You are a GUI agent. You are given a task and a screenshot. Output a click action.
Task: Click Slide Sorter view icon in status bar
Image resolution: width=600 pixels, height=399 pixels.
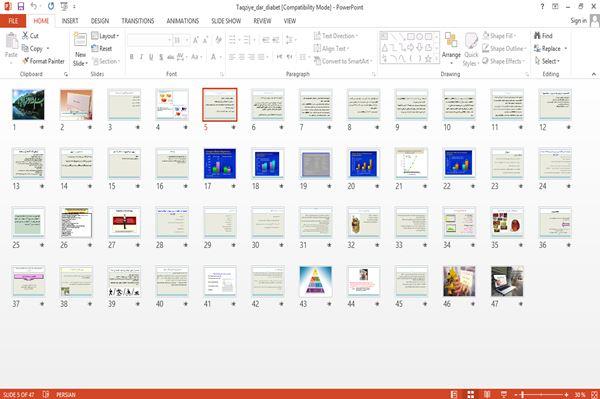click(470, 394)
